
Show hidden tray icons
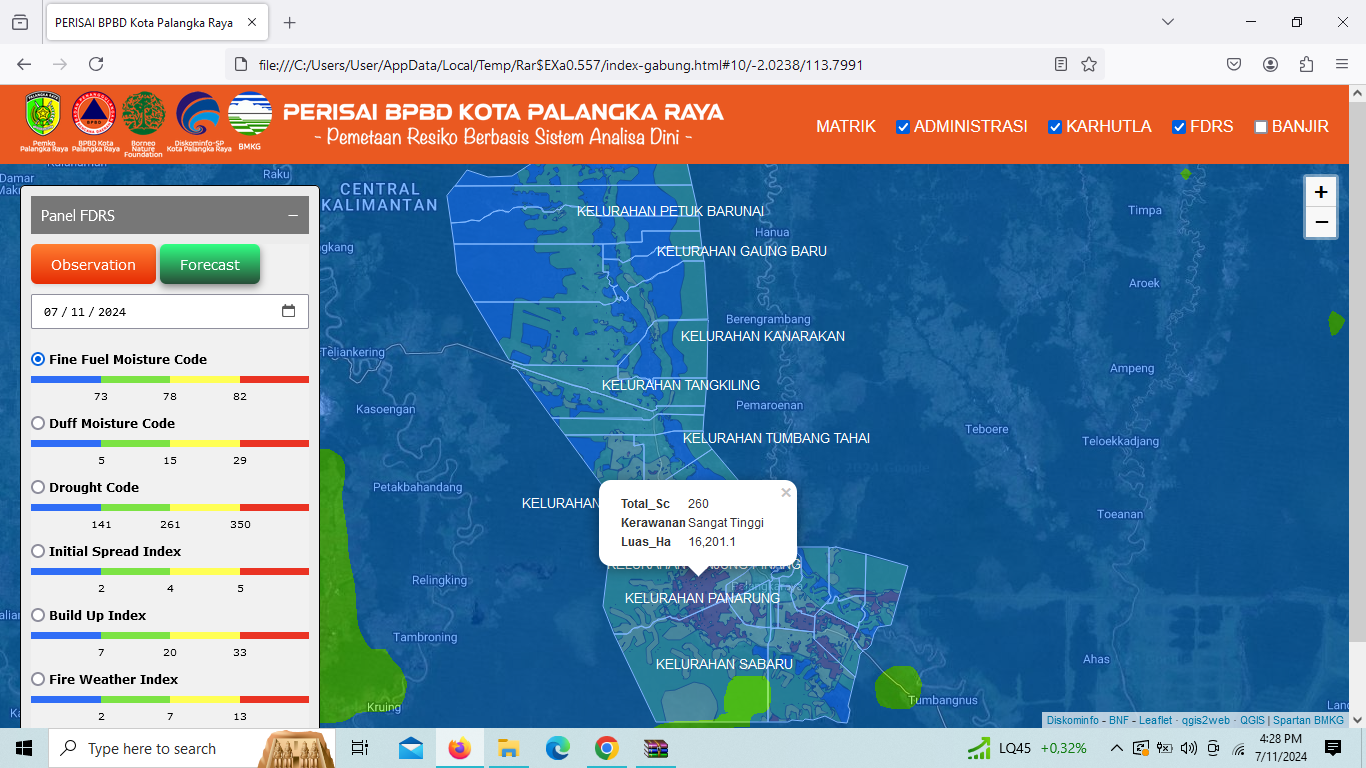click(x=1116, y=748)
